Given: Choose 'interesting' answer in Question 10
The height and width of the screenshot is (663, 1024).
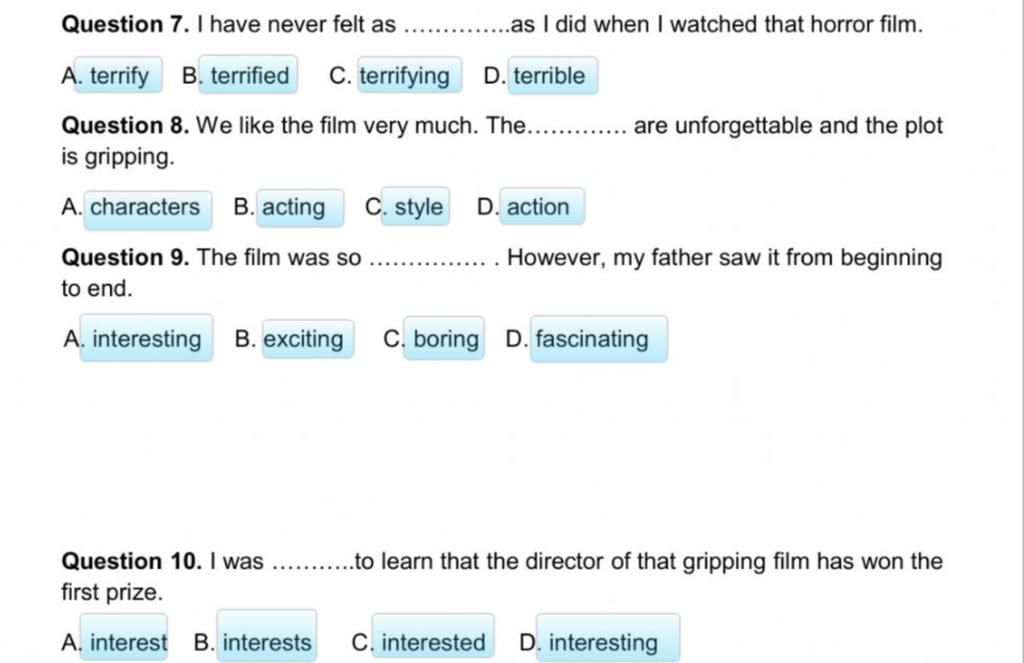Looking at the screenshot, I should 608,638.
